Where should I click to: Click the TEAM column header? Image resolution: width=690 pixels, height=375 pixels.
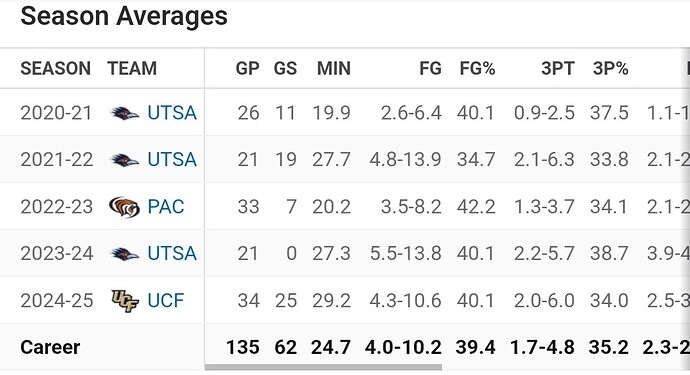coord(132,69)
